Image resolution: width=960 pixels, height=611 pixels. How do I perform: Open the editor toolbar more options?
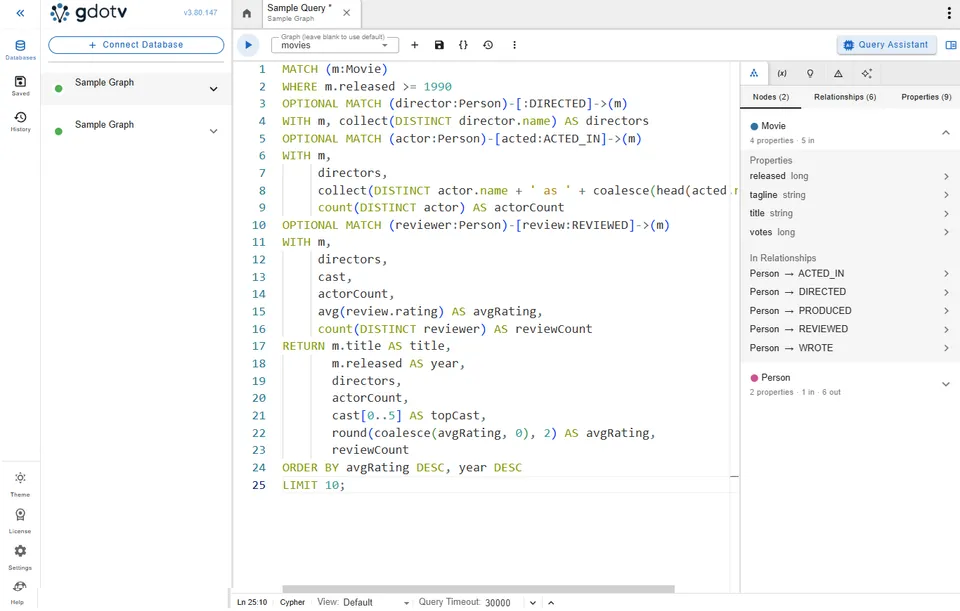click(514, 45)
